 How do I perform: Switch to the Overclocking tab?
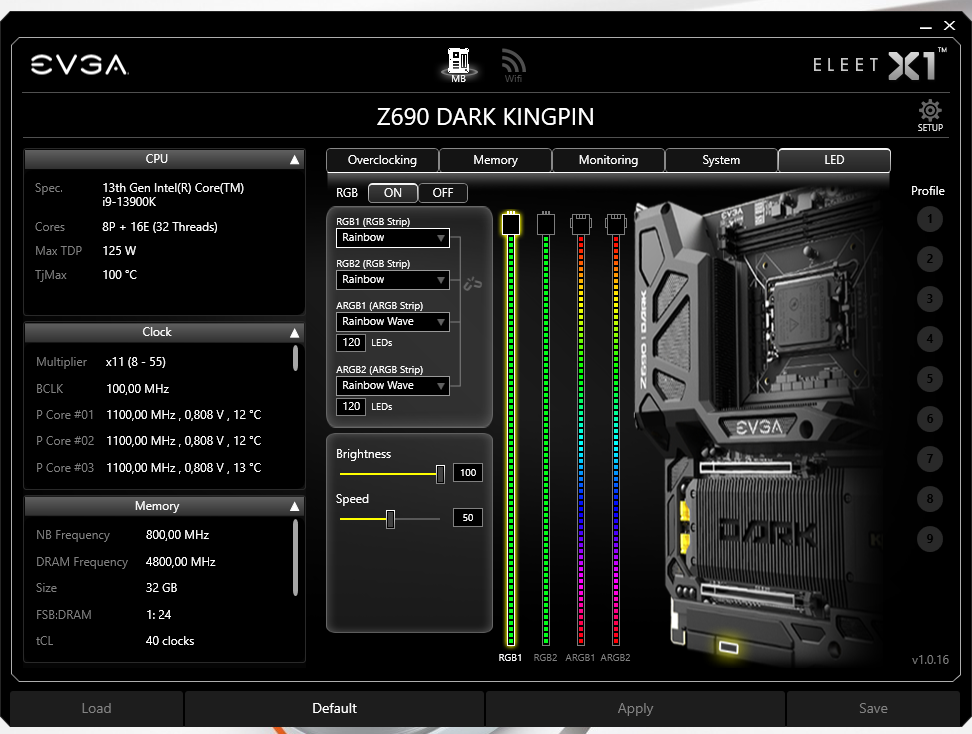(x=381, y=159)
